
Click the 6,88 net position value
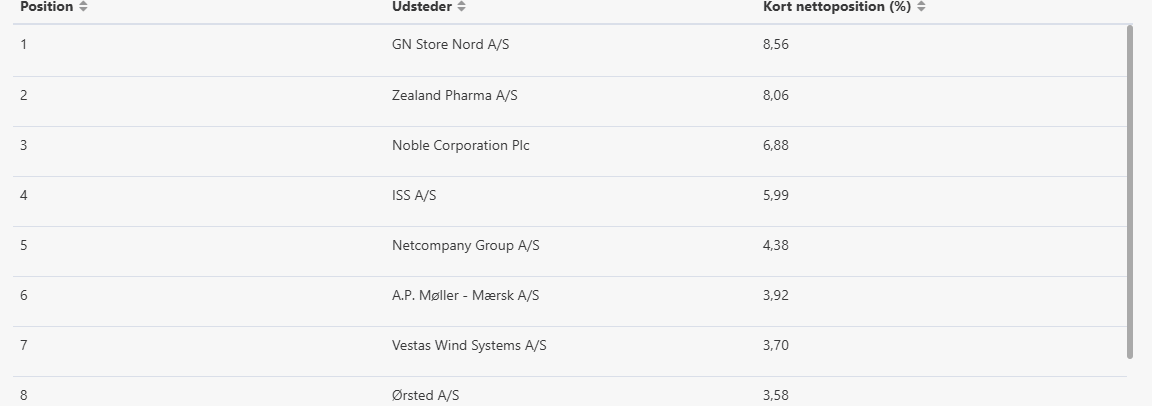[x=776, y=145]
